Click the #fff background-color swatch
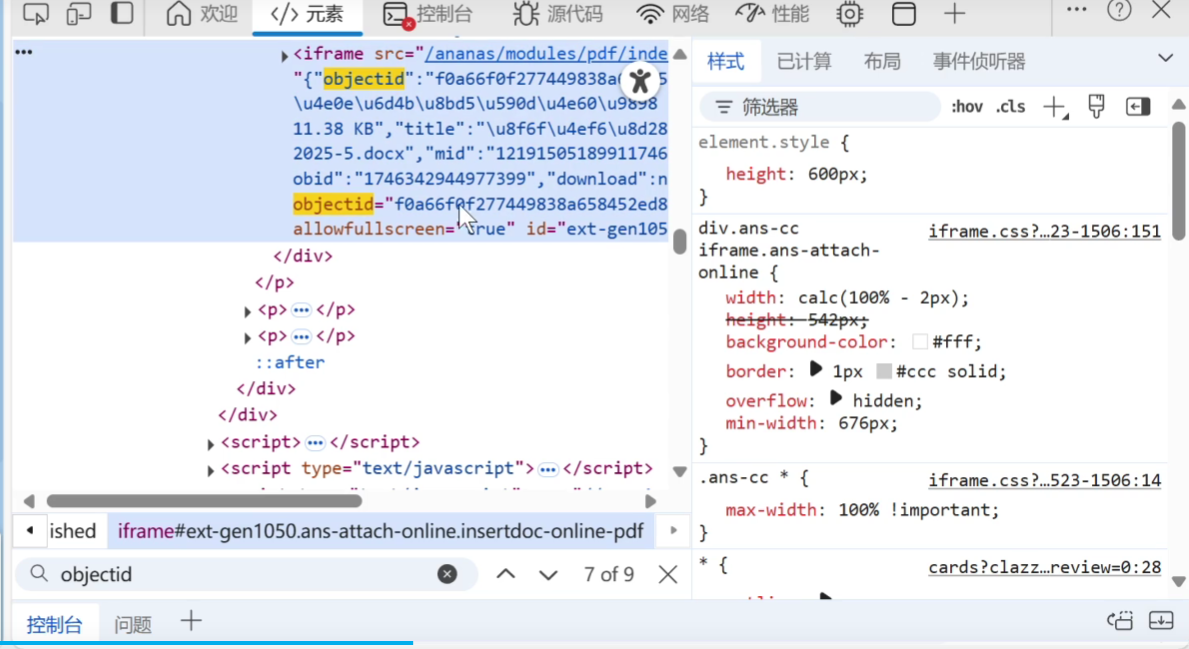Image resolution: width=1189 pixels, height=649 pixels. tap(920, 342)
